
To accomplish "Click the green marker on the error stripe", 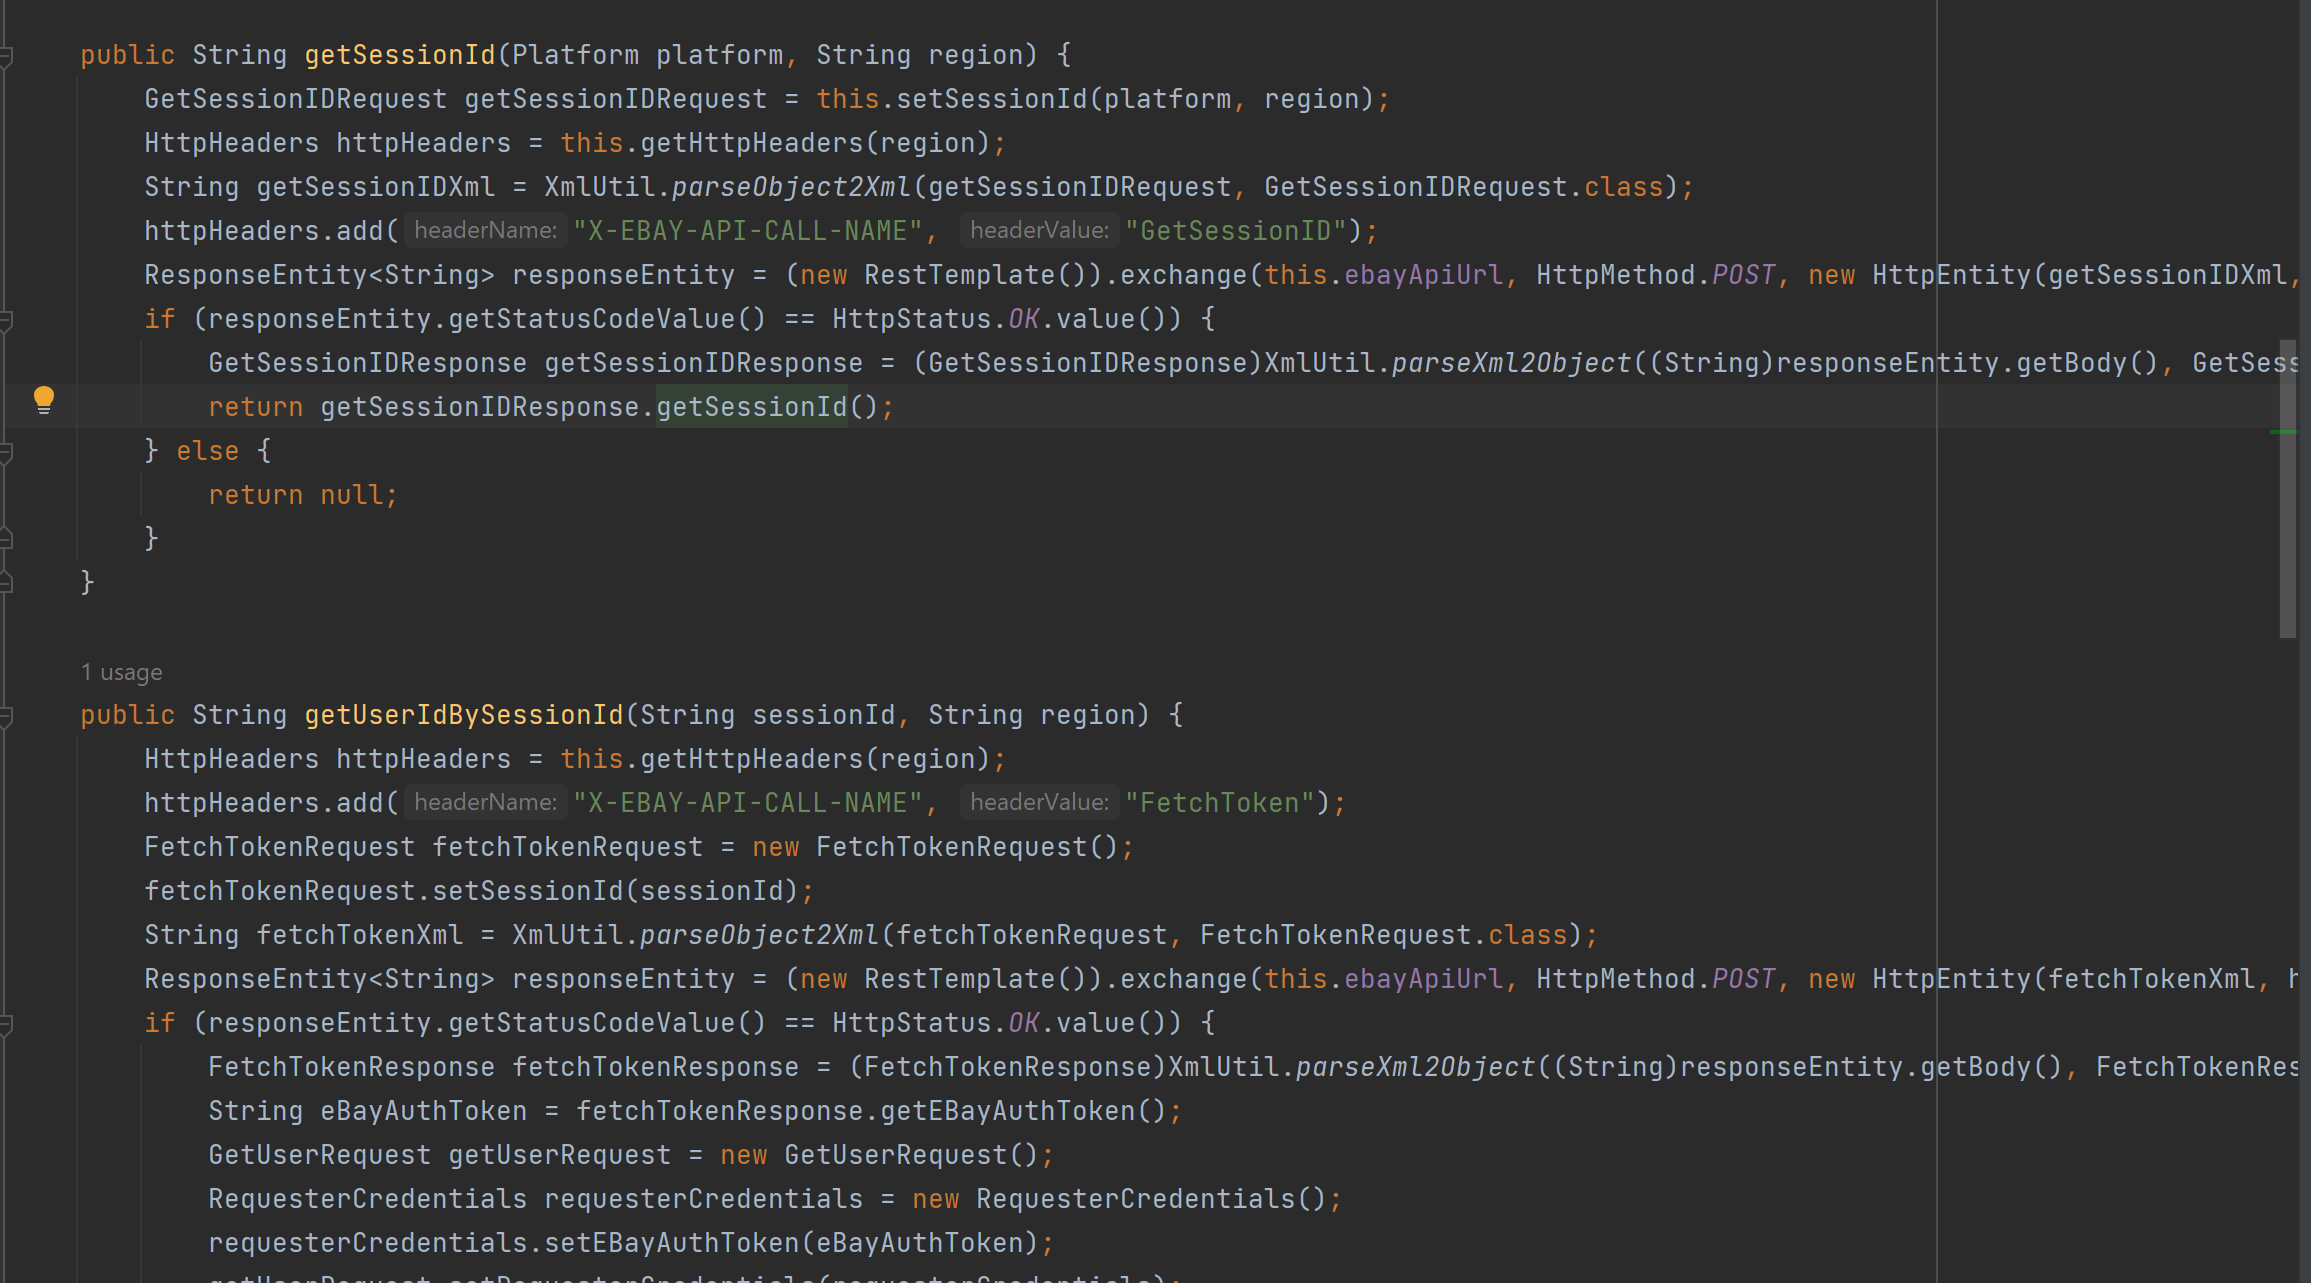I will (x=2282, y=431).
